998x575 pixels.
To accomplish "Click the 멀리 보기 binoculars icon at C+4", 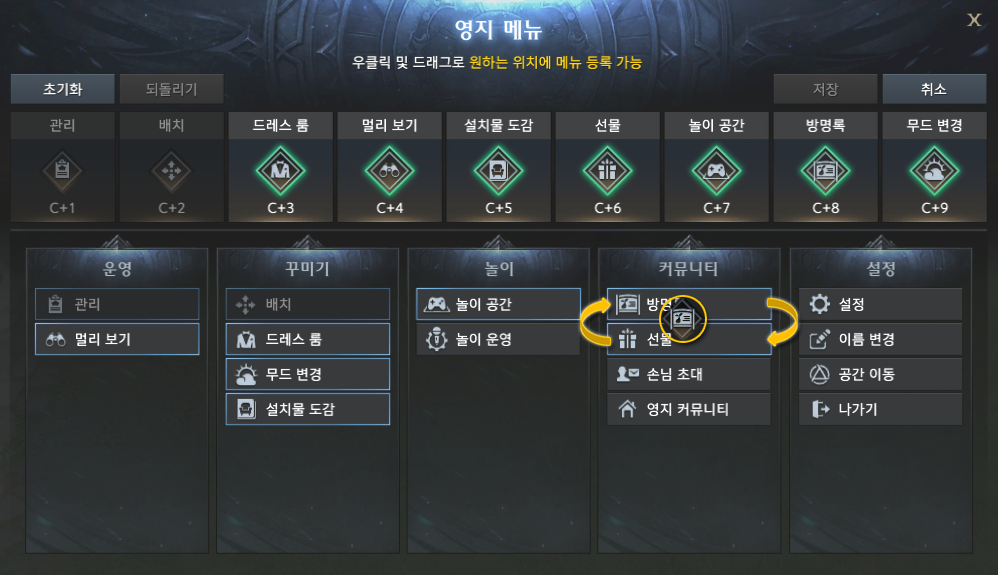I will coord(390,171).
